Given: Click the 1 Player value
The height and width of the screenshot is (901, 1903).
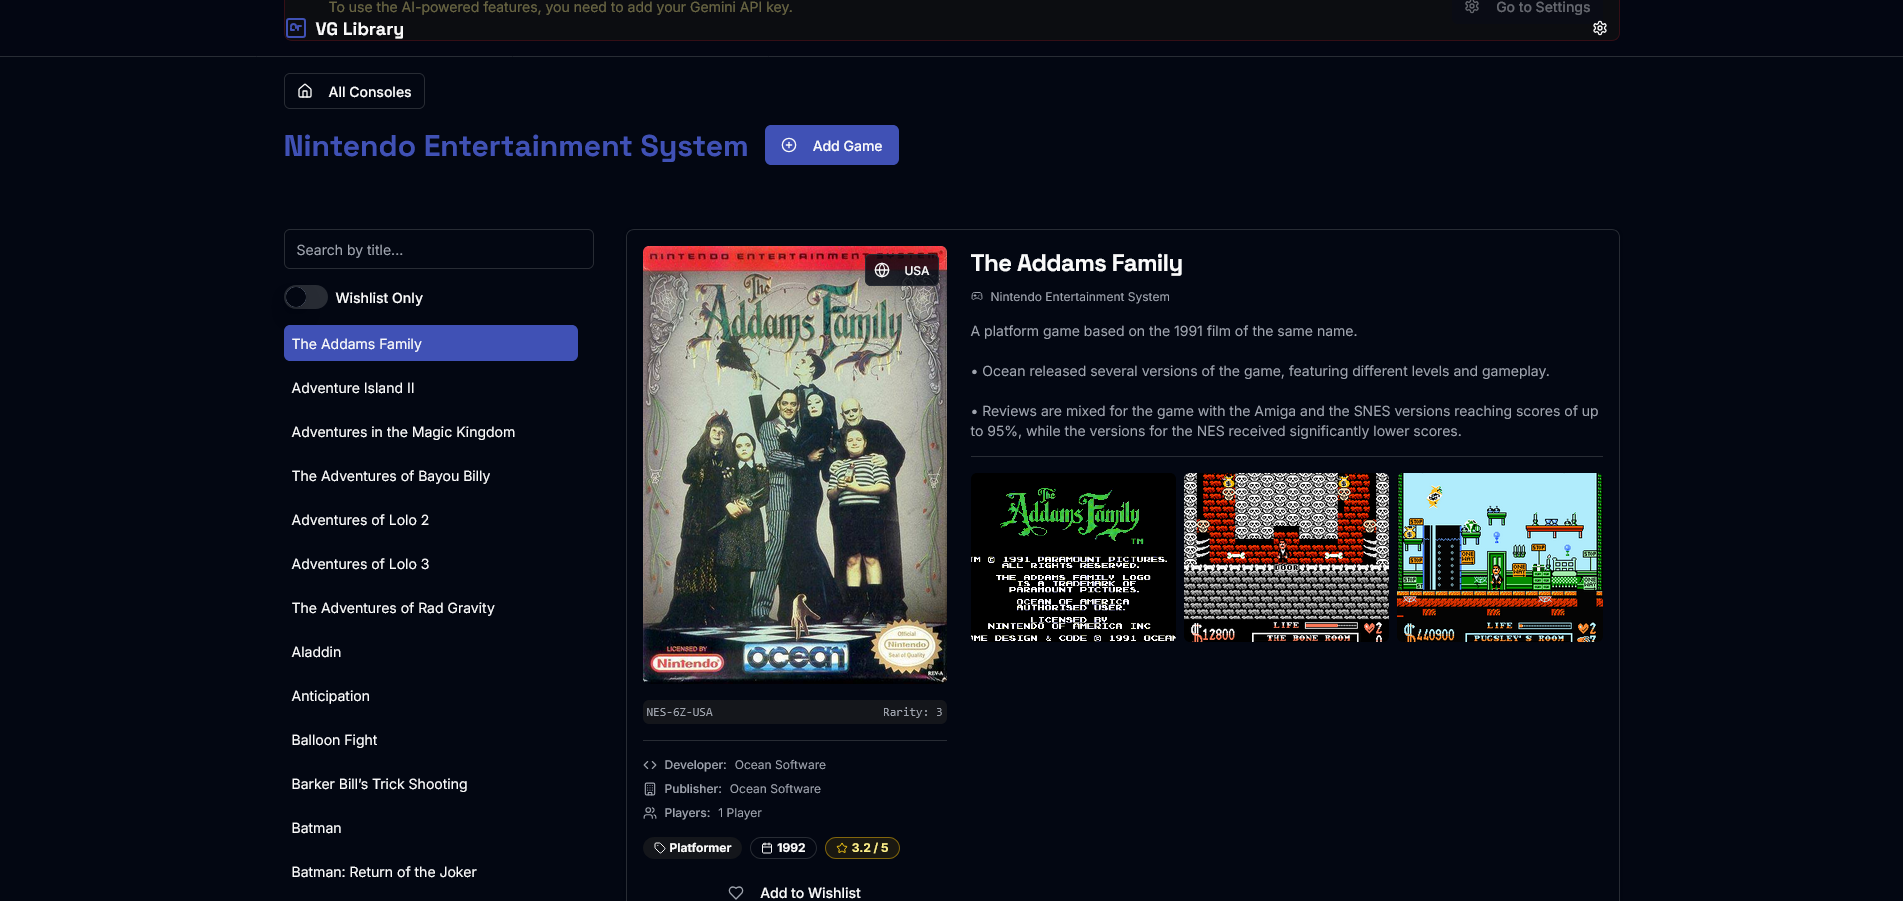Looking at the screenshot, I should pyautogui.click(x=739, y=813).
